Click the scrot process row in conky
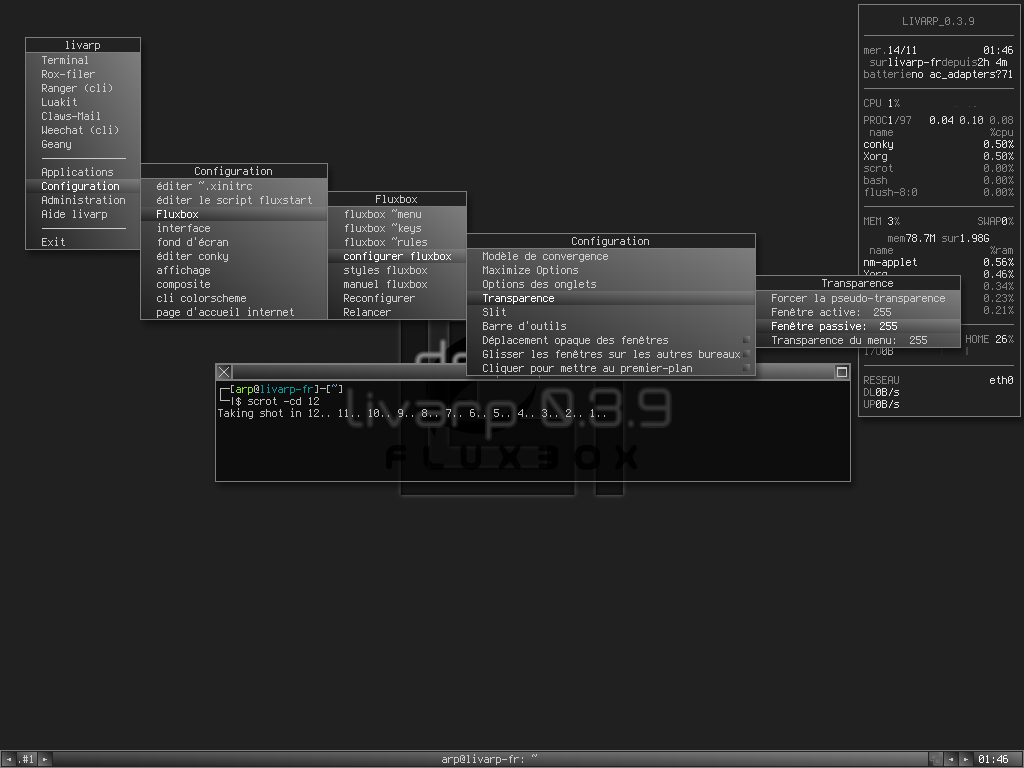This screenshot has height=768, width=1024. coord(938,168)
